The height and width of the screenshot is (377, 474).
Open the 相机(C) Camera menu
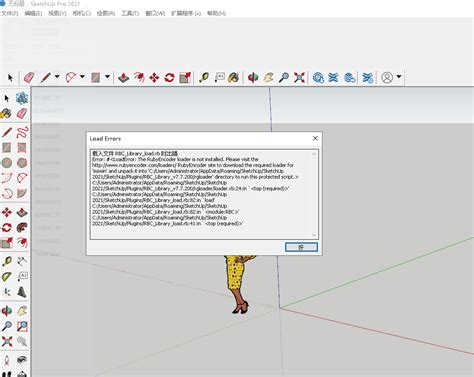(x=82, y=13)
